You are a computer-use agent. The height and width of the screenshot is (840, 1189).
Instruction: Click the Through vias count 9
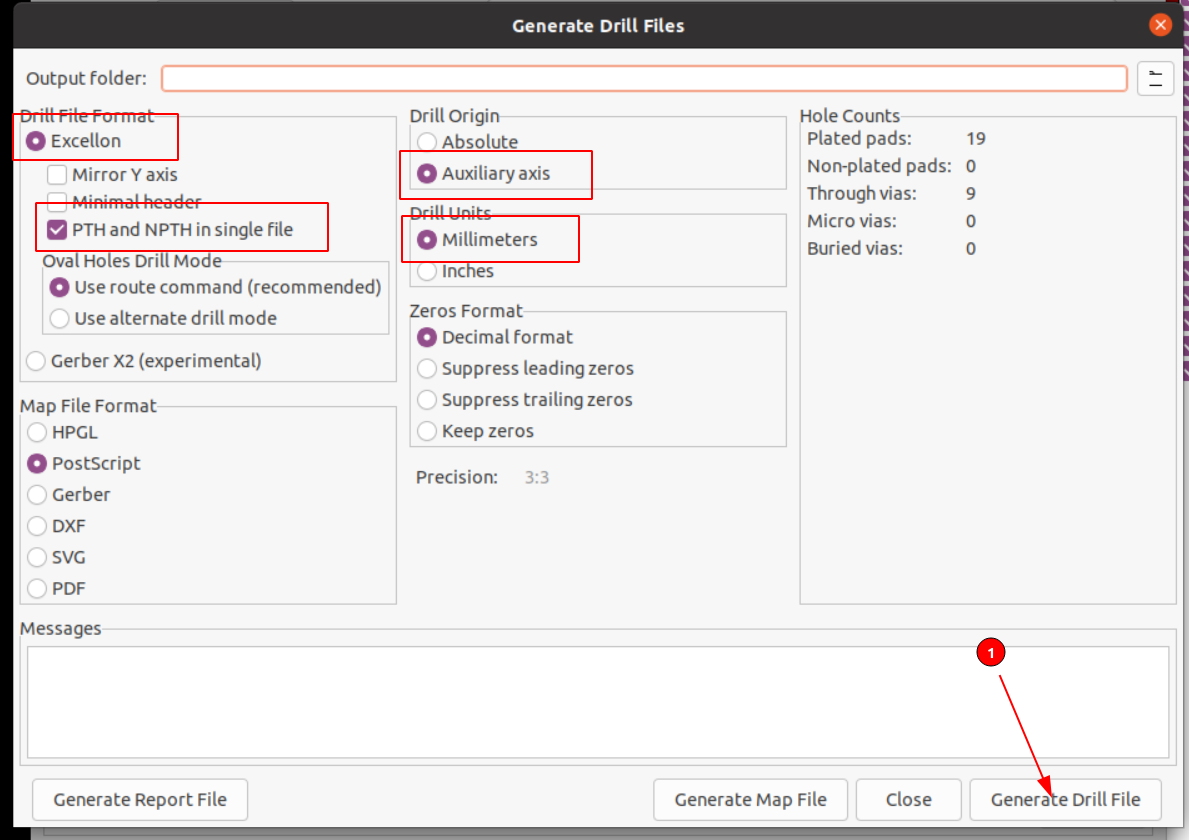point(971,193)
